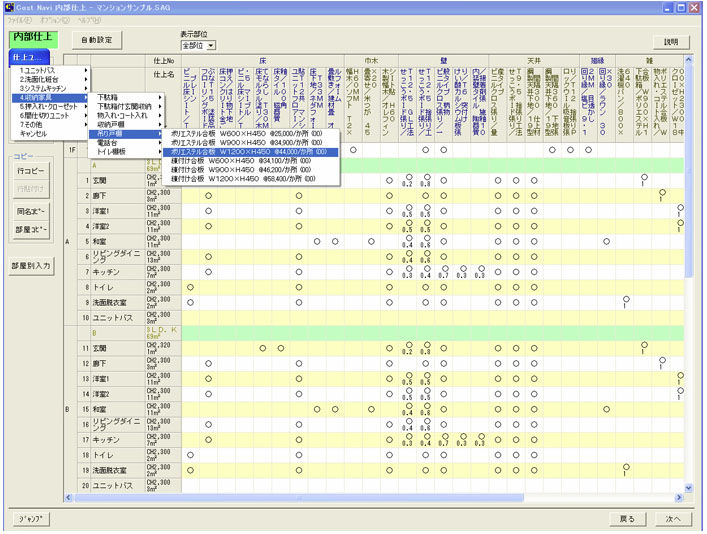Screen dimensions: 707x534
Task: Select row 7 キッチン in room list
Action: (x=107, y=271)
